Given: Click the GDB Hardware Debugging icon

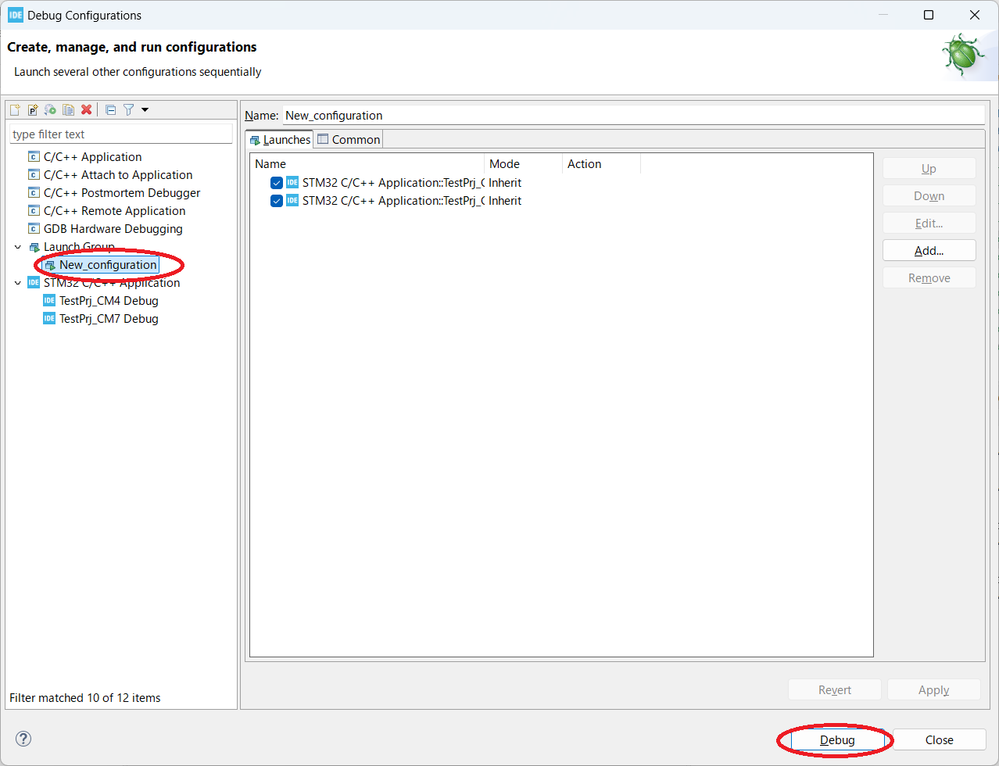Looking at the screenshot, I should point(34,228).
